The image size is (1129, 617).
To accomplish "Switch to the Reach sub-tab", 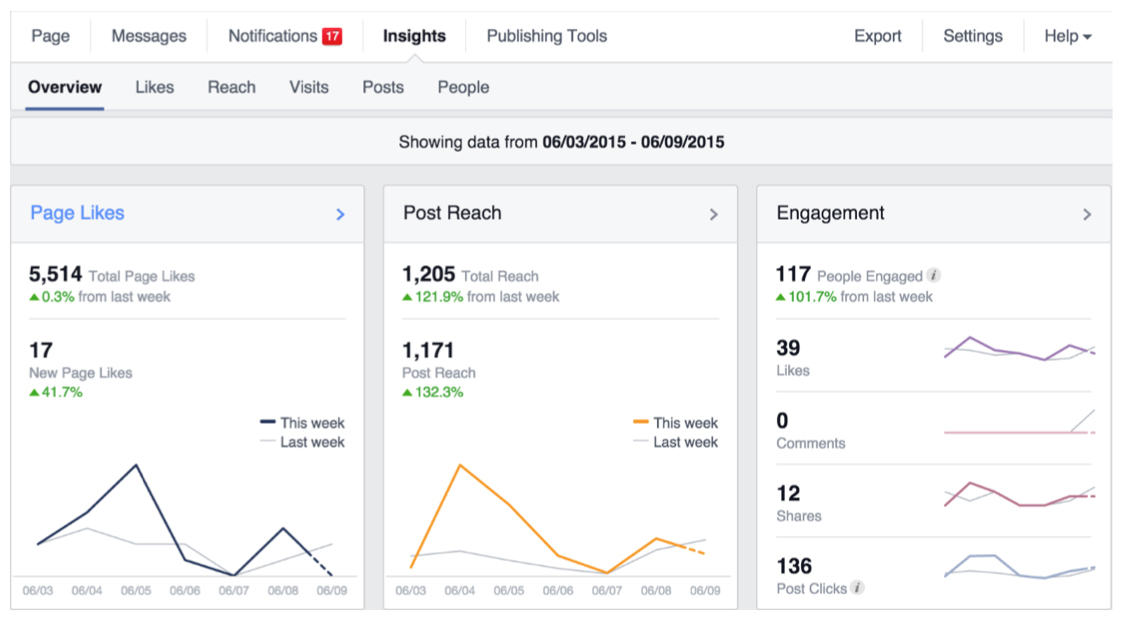I will [x=232, y=87].
